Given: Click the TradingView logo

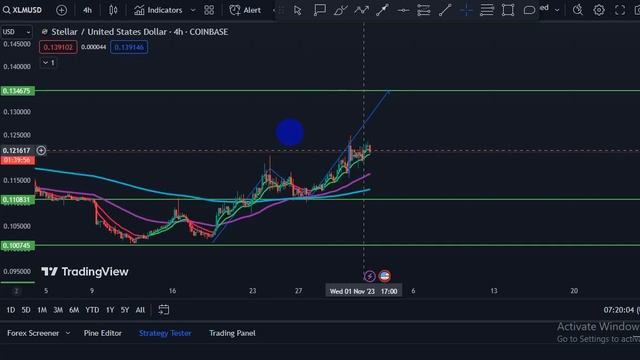Looking at the screenshot, I should pyautogui.click(x=85, y=272).
